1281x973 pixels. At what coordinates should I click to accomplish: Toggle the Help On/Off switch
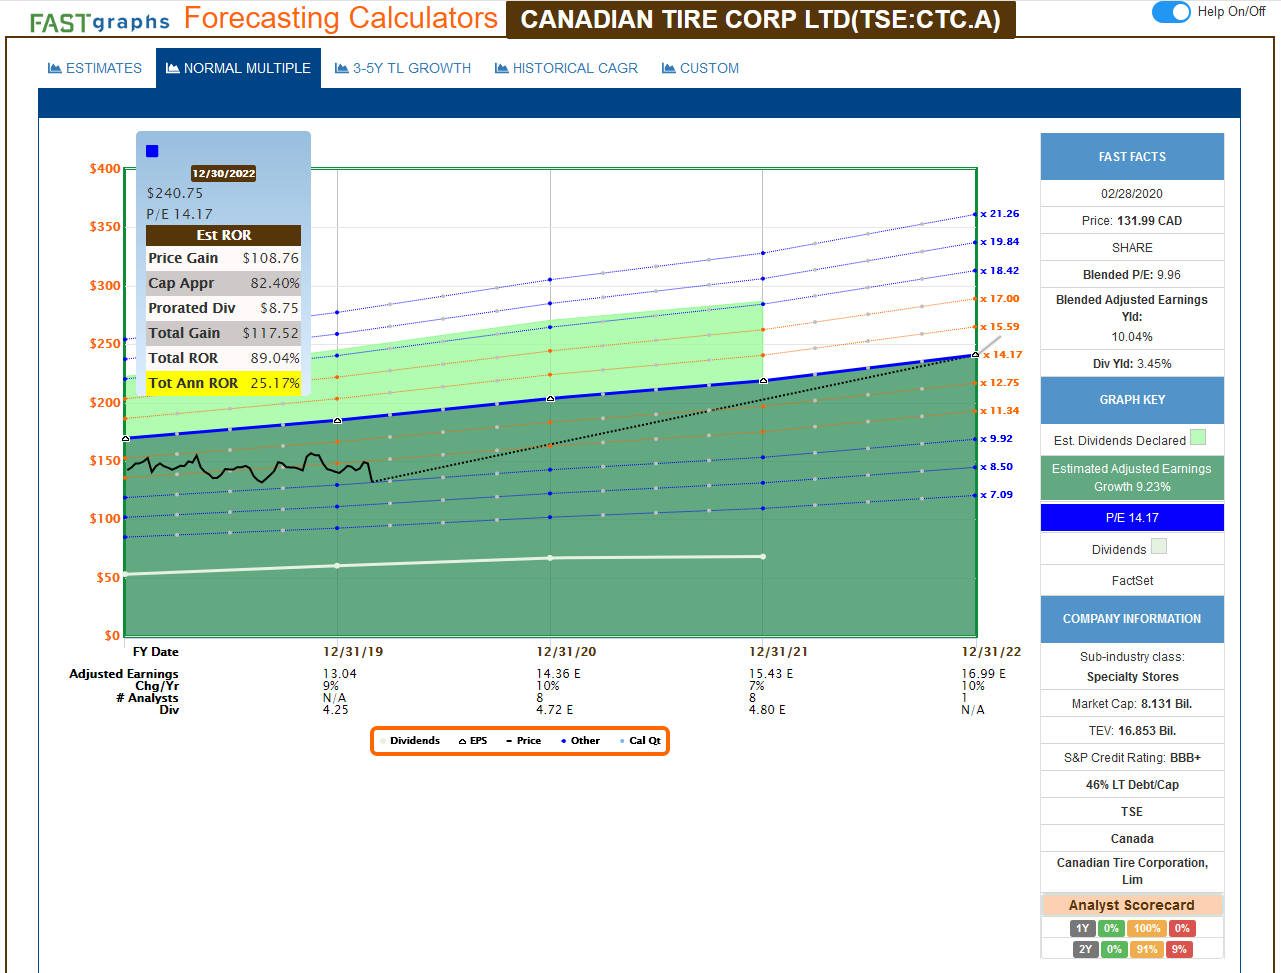click(1171, 12)
